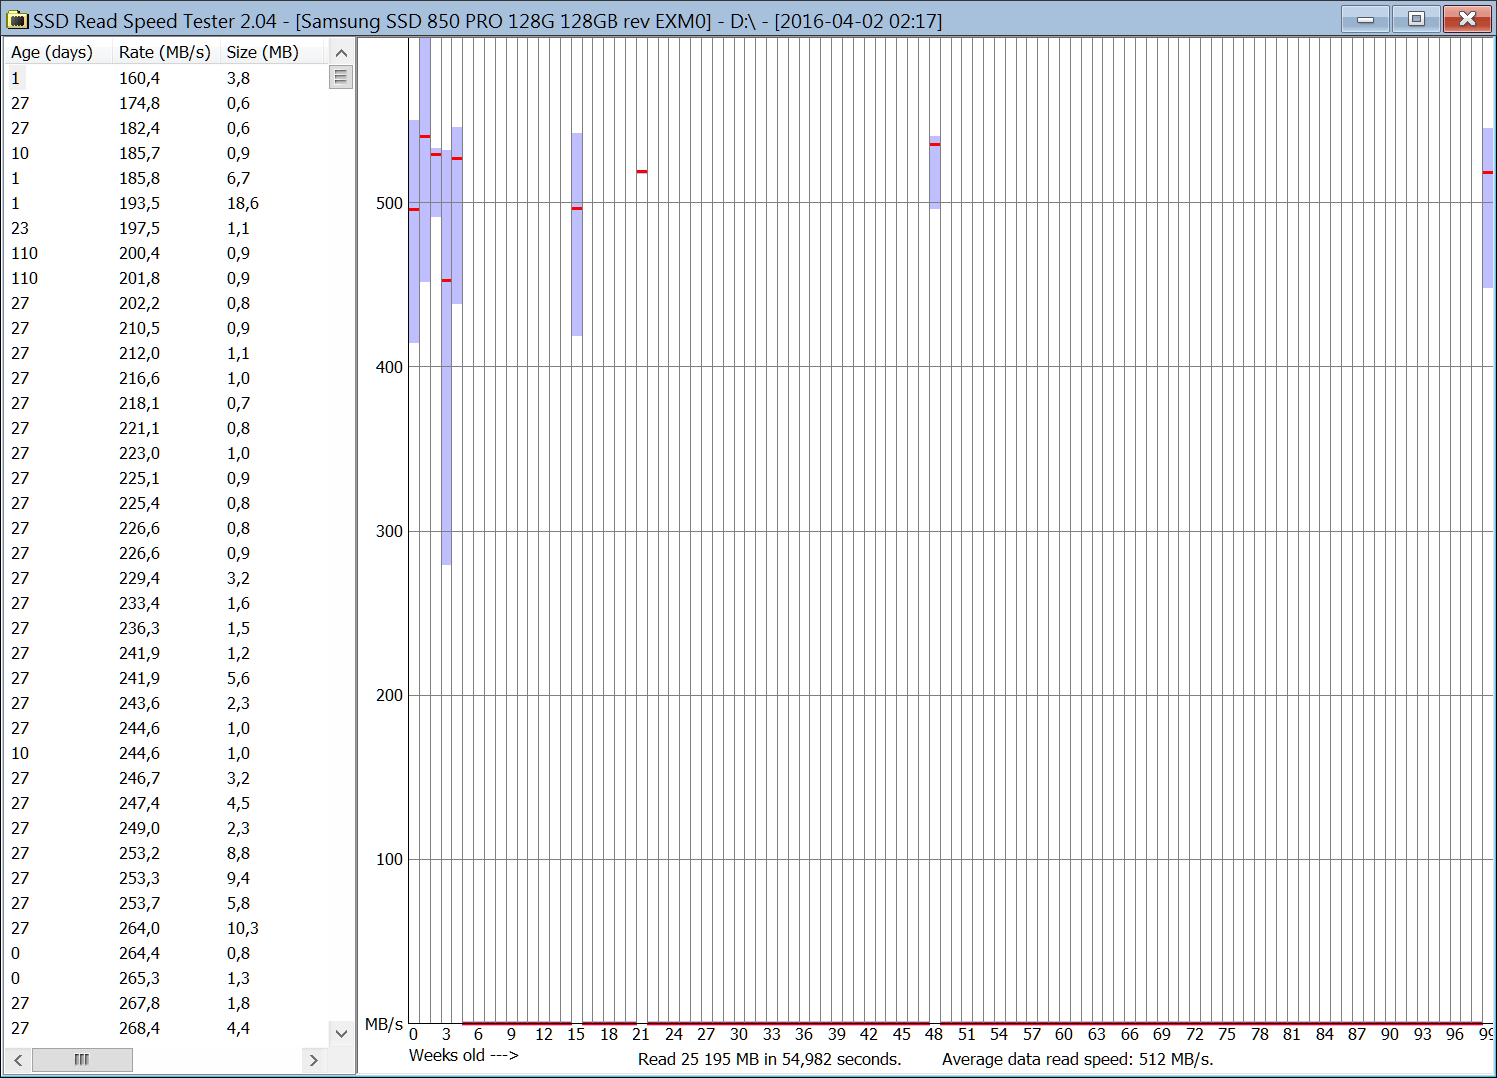
Task: Select the row with rate 212,0
Action: coord(167,353)
